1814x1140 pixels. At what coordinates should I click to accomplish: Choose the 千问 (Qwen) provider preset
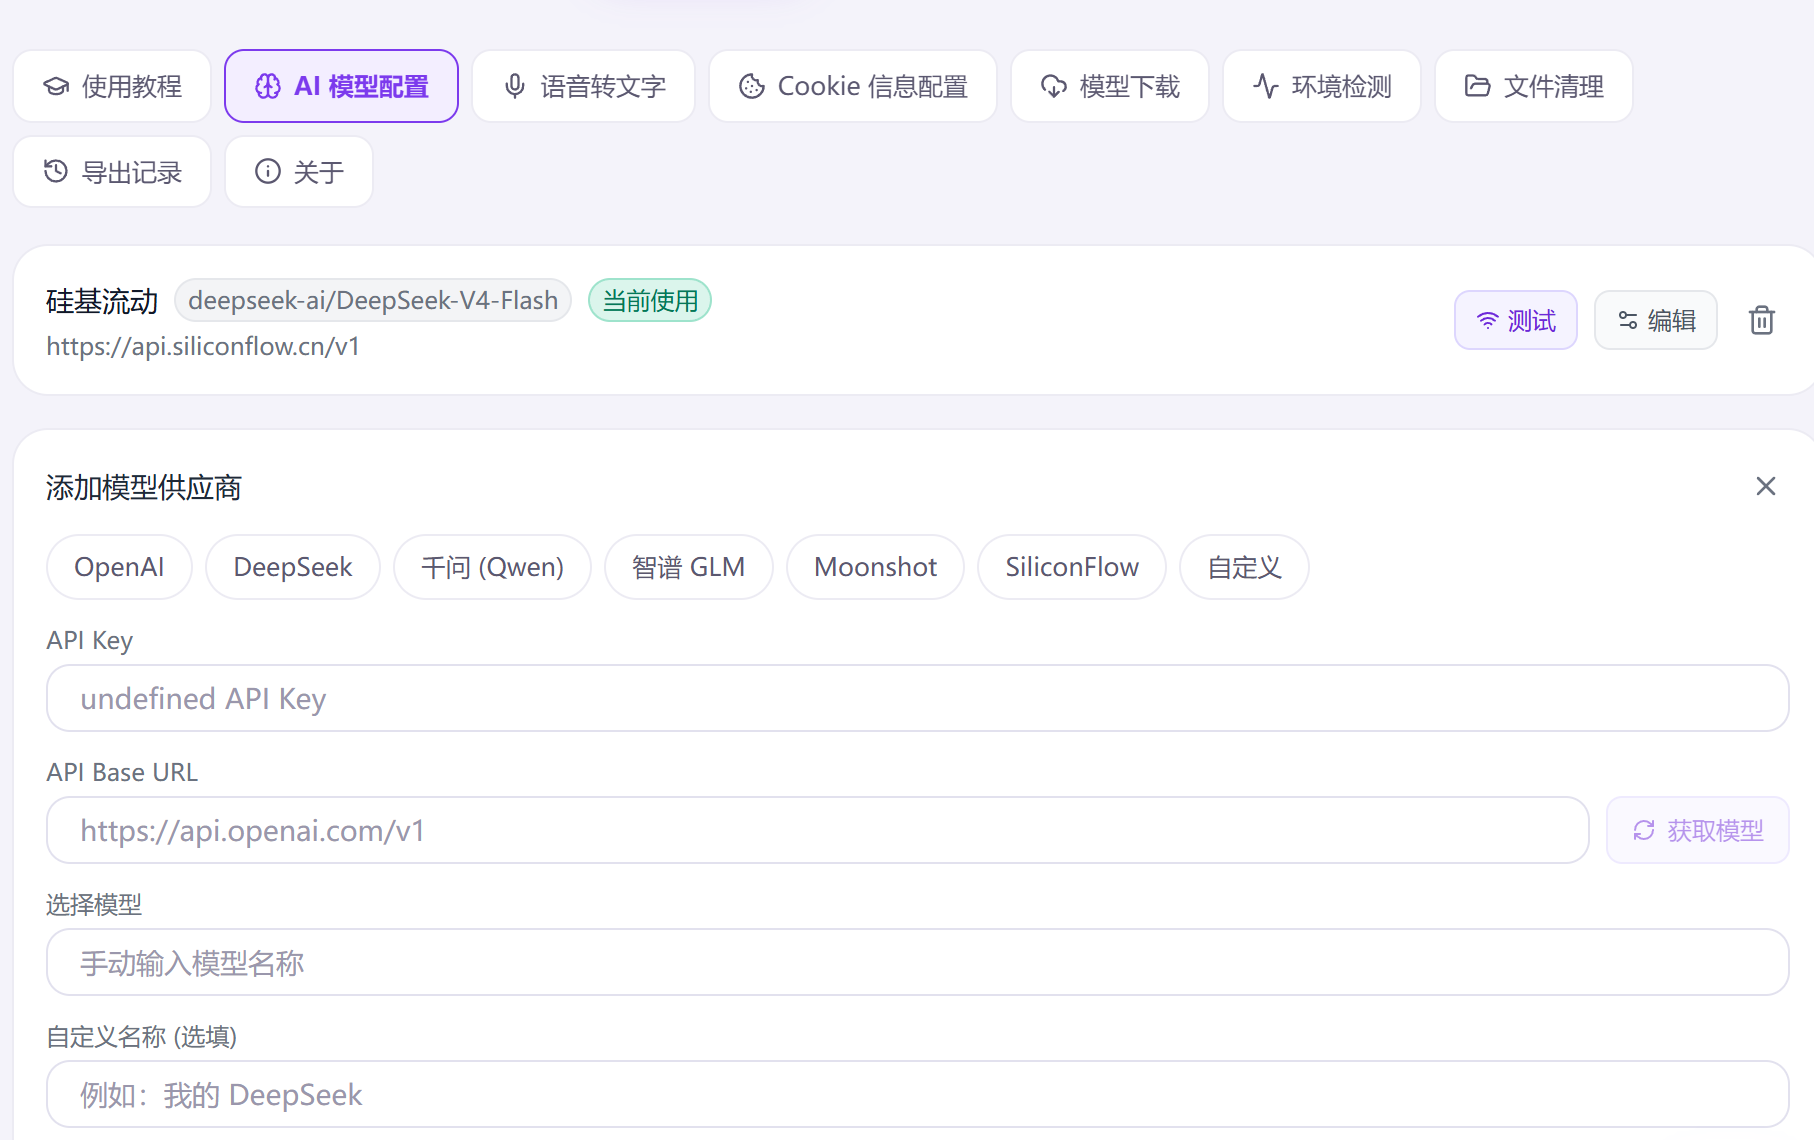[x=492, y=567]
